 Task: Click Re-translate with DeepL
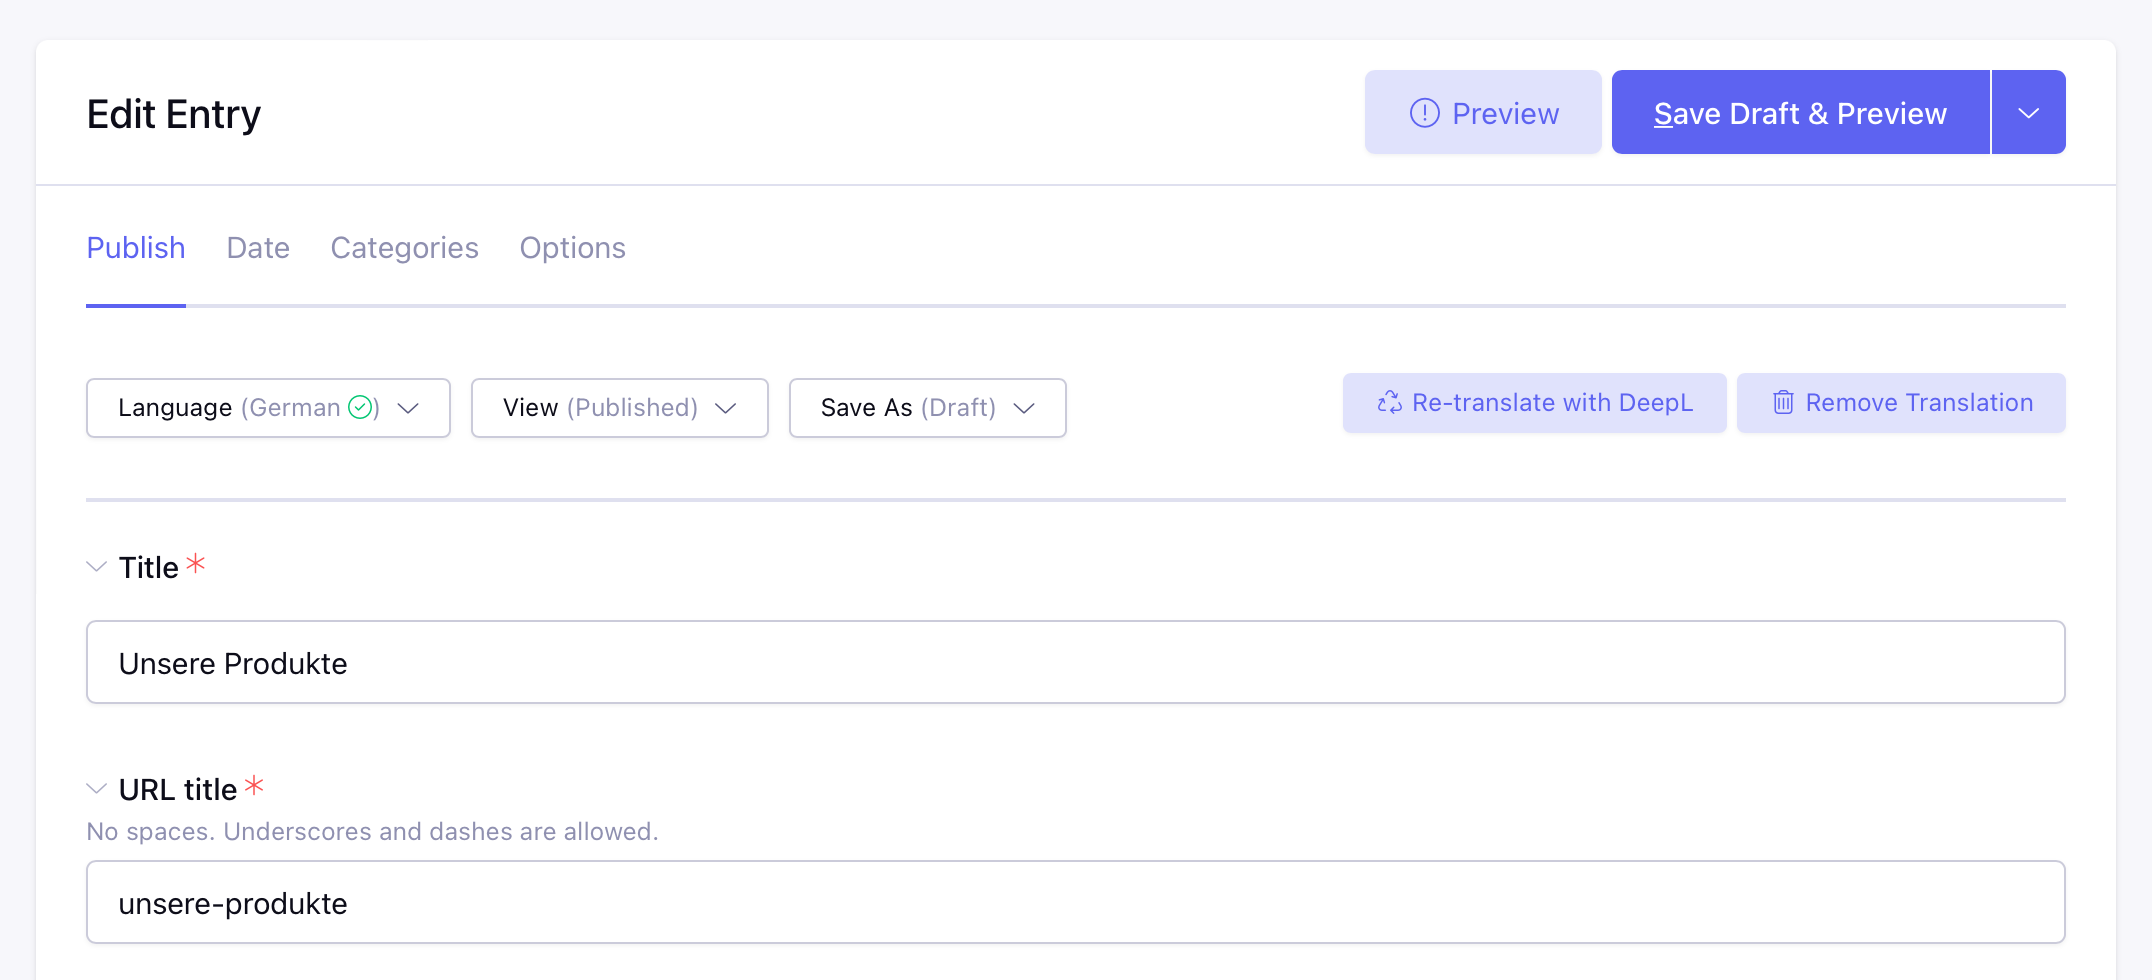pyautogui.click(x=1534, y=403)
